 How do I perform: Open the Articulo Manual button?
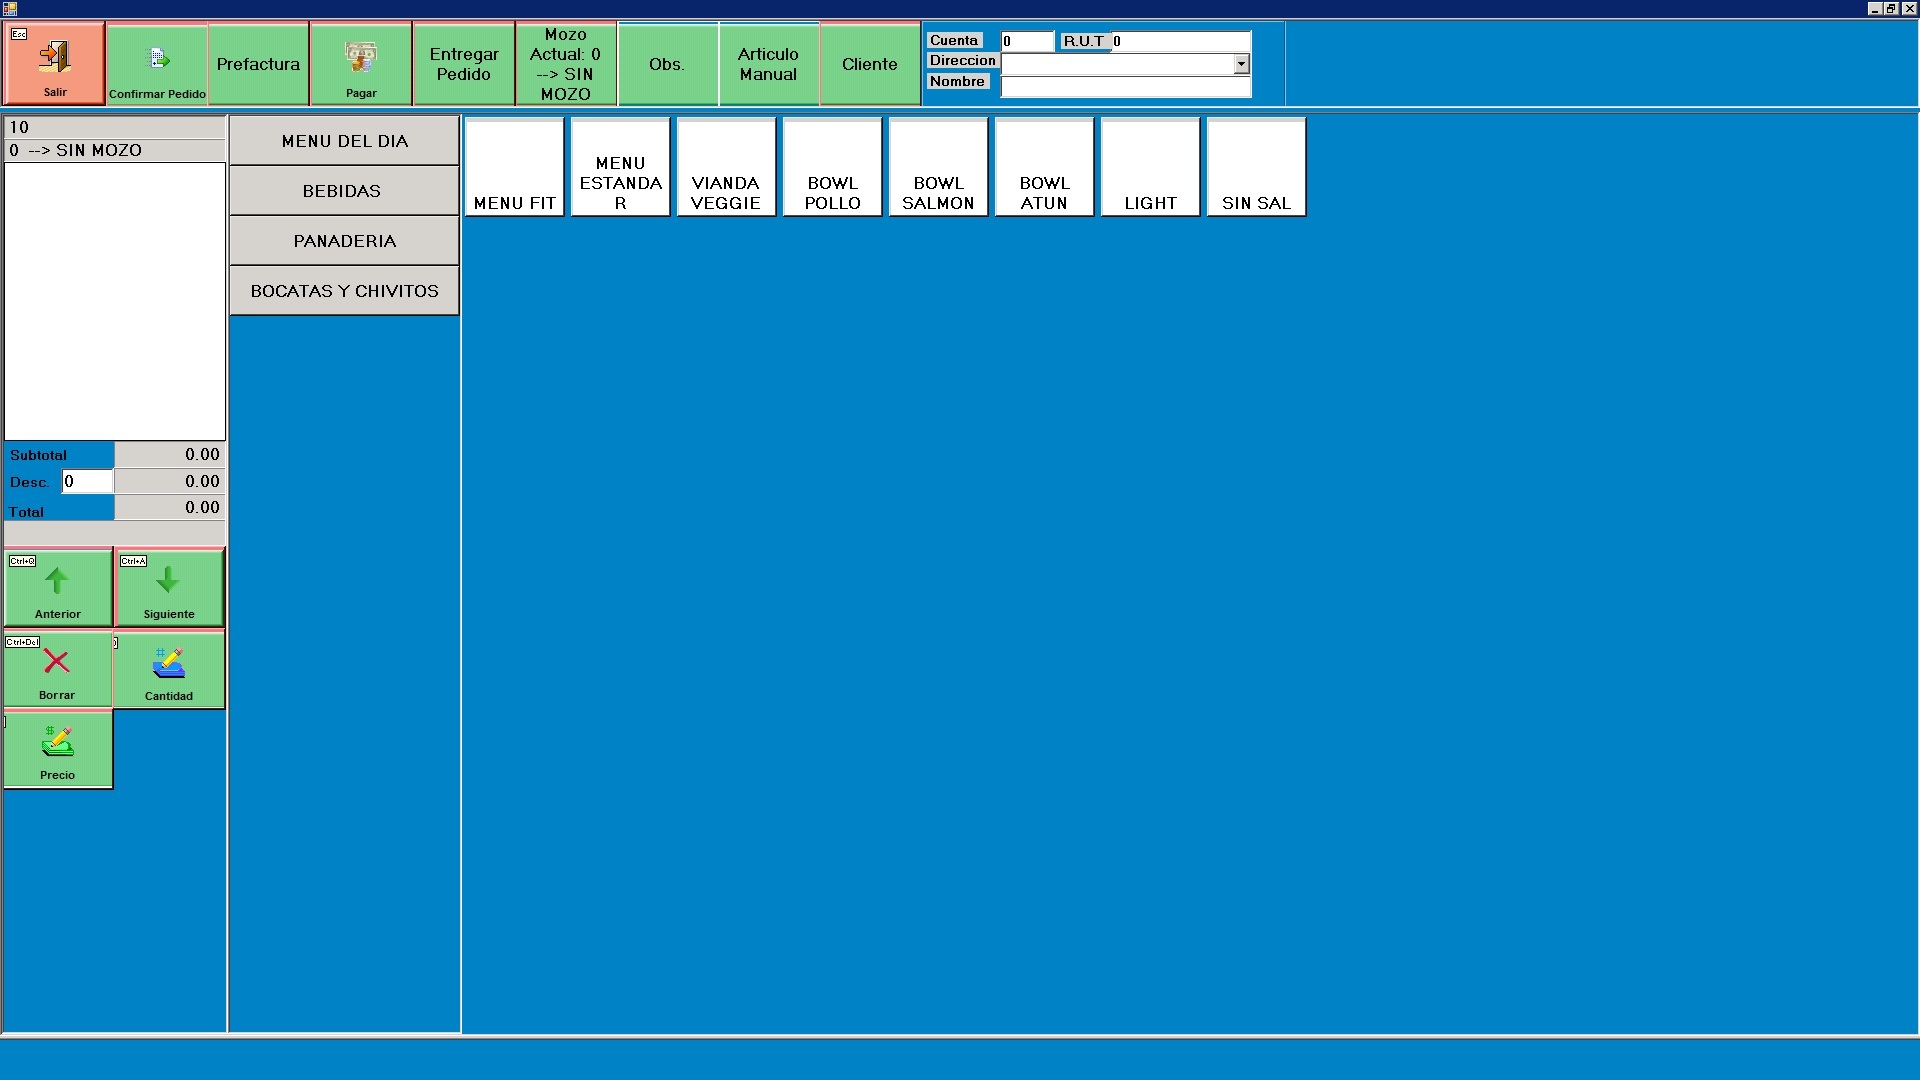pos(768,64)
